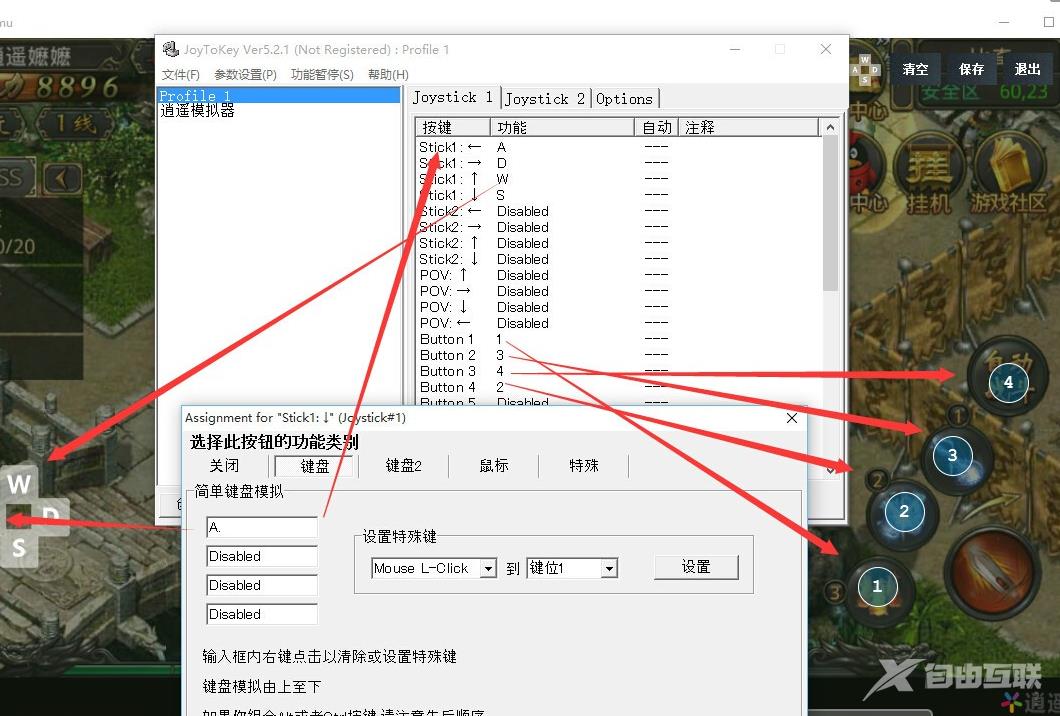Click the S key overlay on game

click(x=20, y=547)
